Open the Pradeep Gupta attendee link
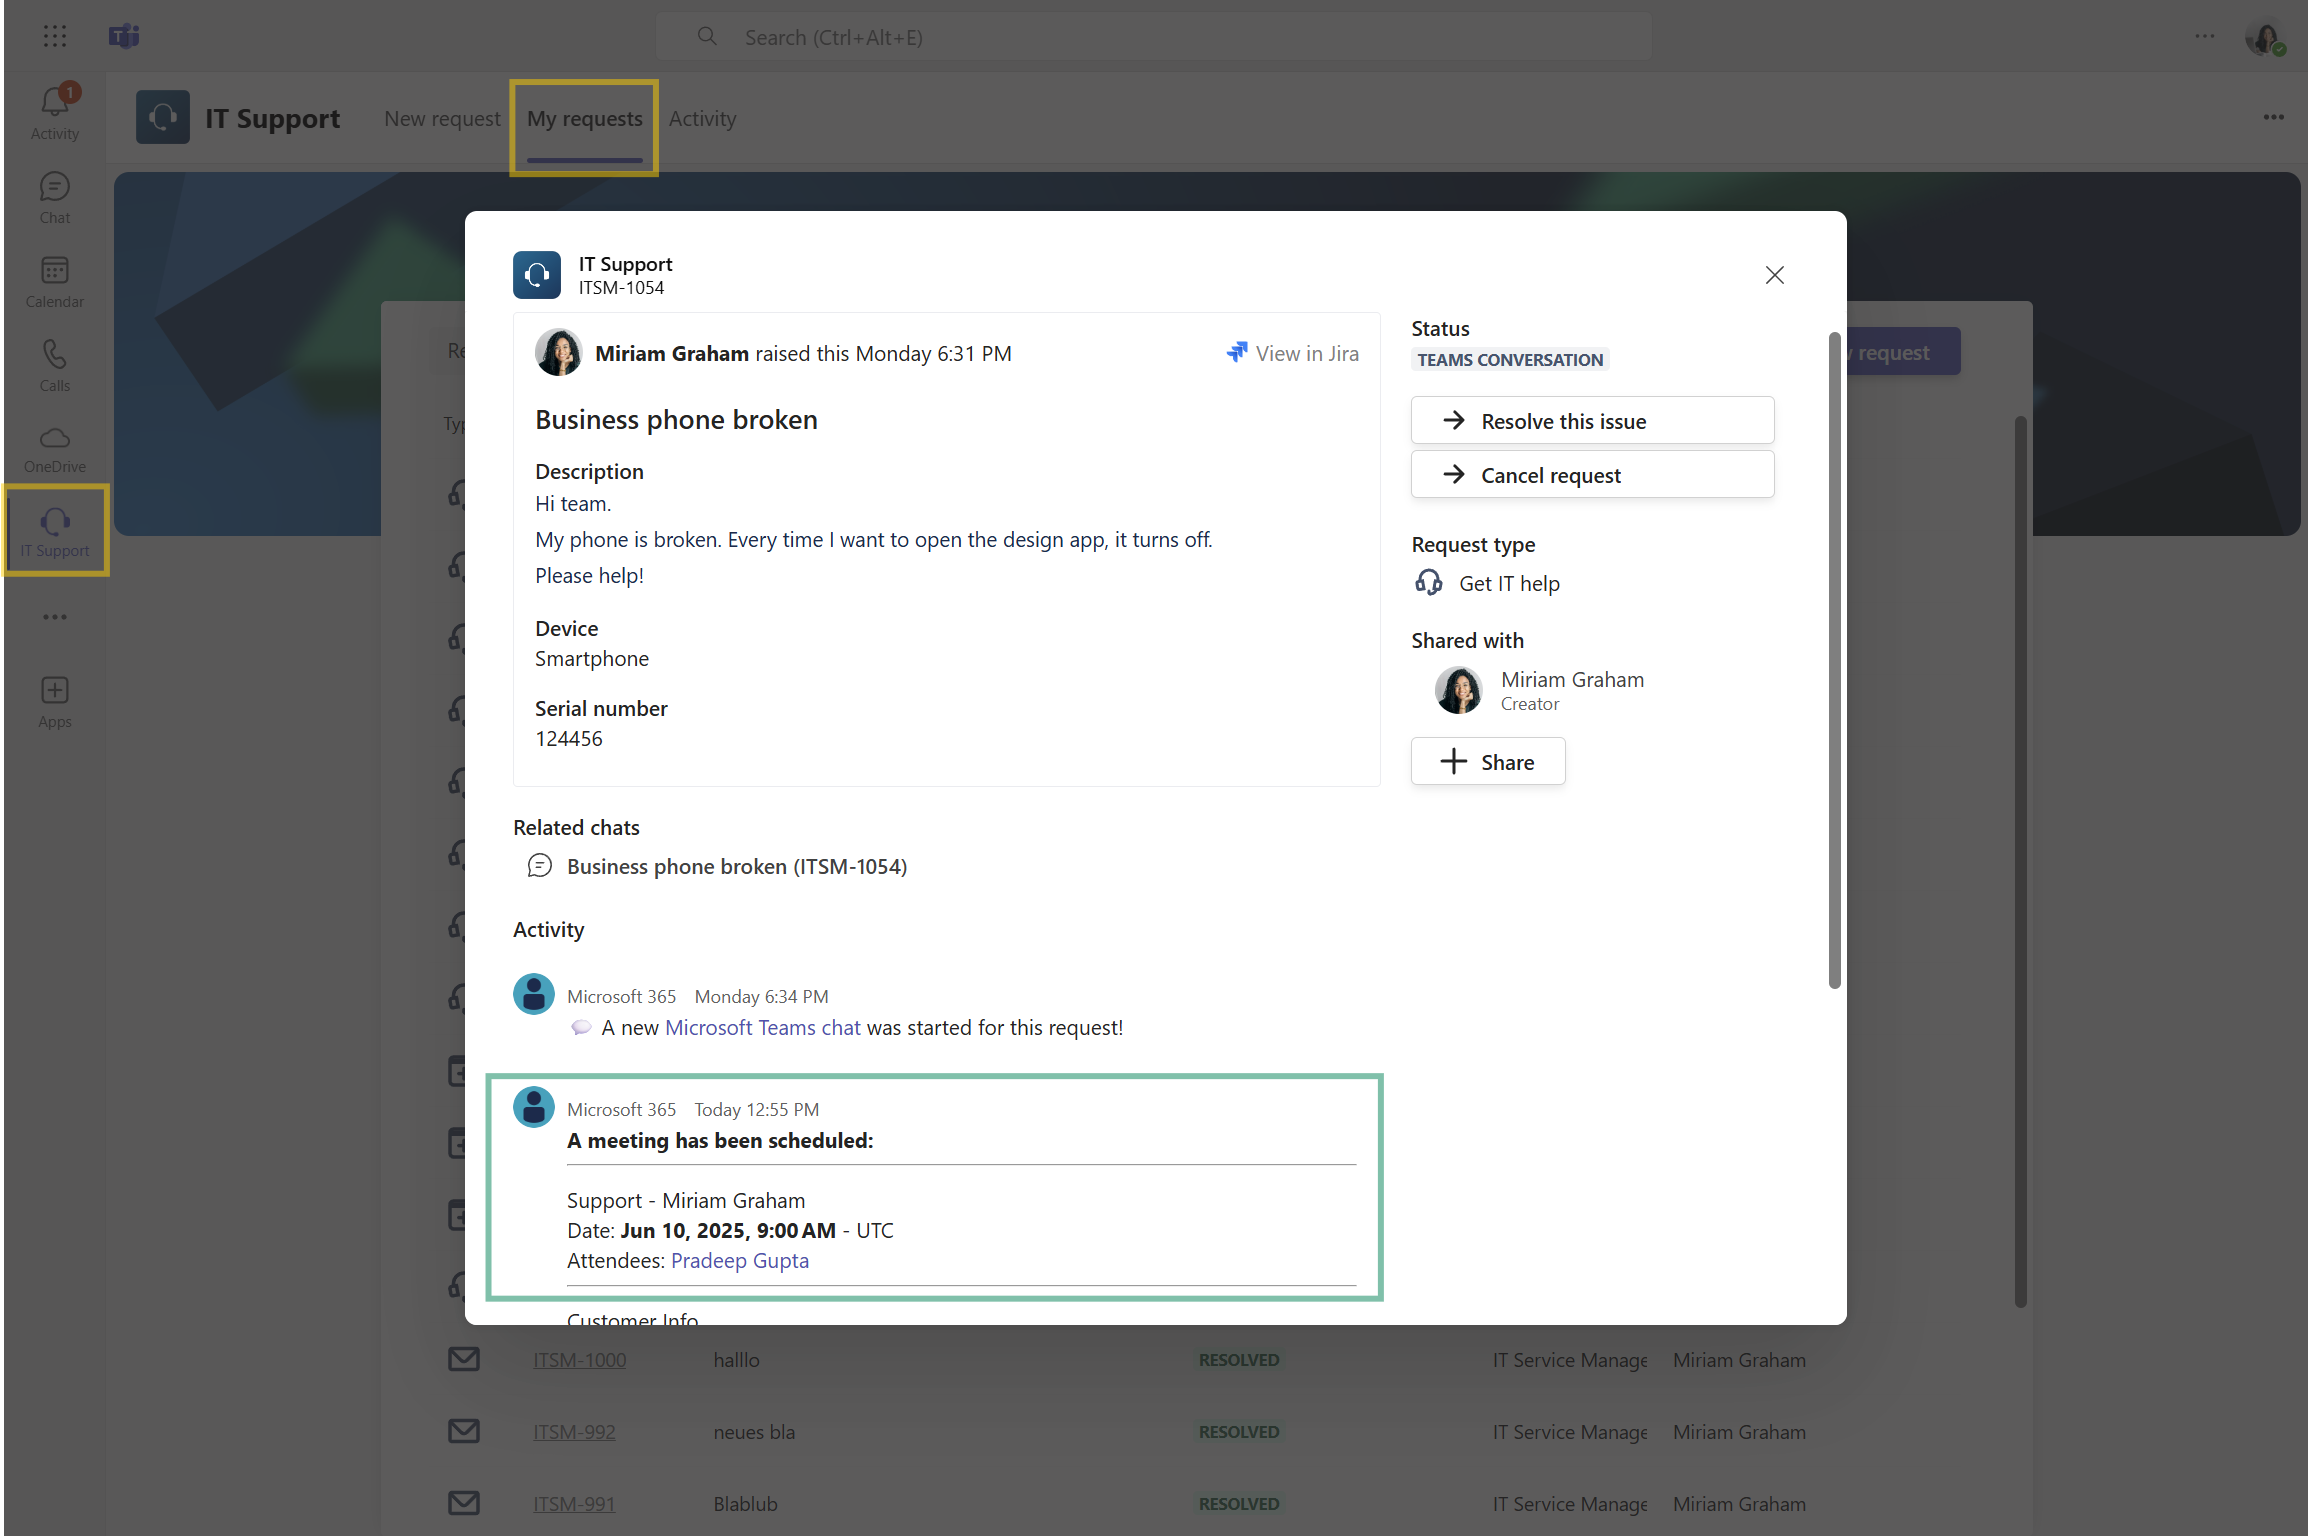Screen dimensions: 2308x1536 coord(739,1261)
